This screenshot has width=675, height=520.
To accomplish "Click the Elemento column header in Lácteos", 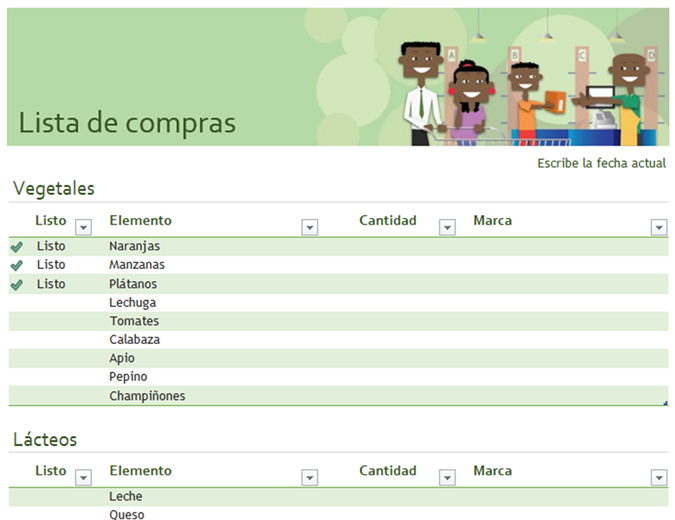I will point(140,470).
